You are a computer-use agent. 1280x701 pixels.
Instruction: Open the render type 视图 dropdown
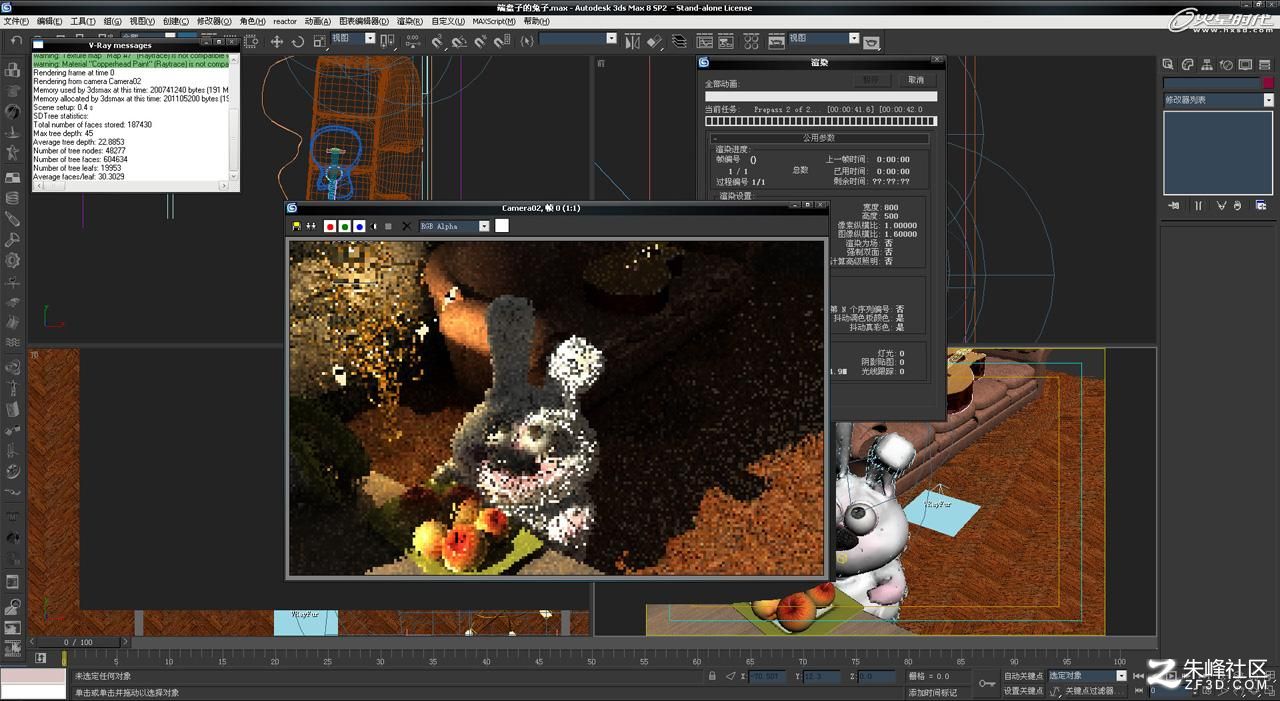(x=824, y=38)
